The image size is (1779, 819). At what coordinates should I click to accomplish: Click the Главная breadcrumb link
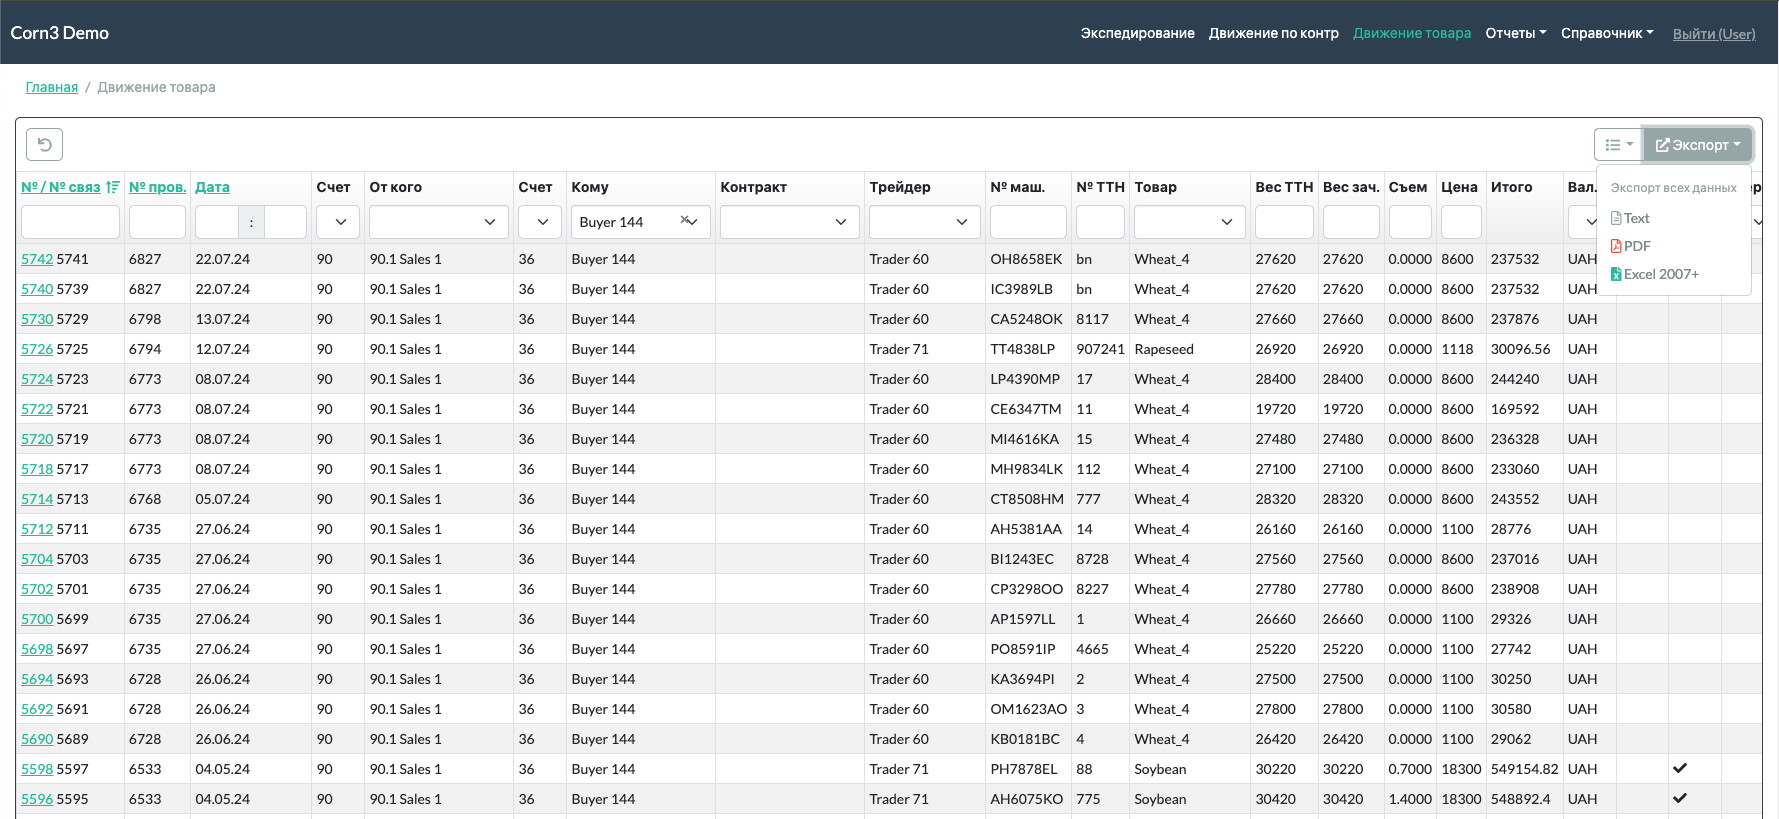[x=52, y=87]
